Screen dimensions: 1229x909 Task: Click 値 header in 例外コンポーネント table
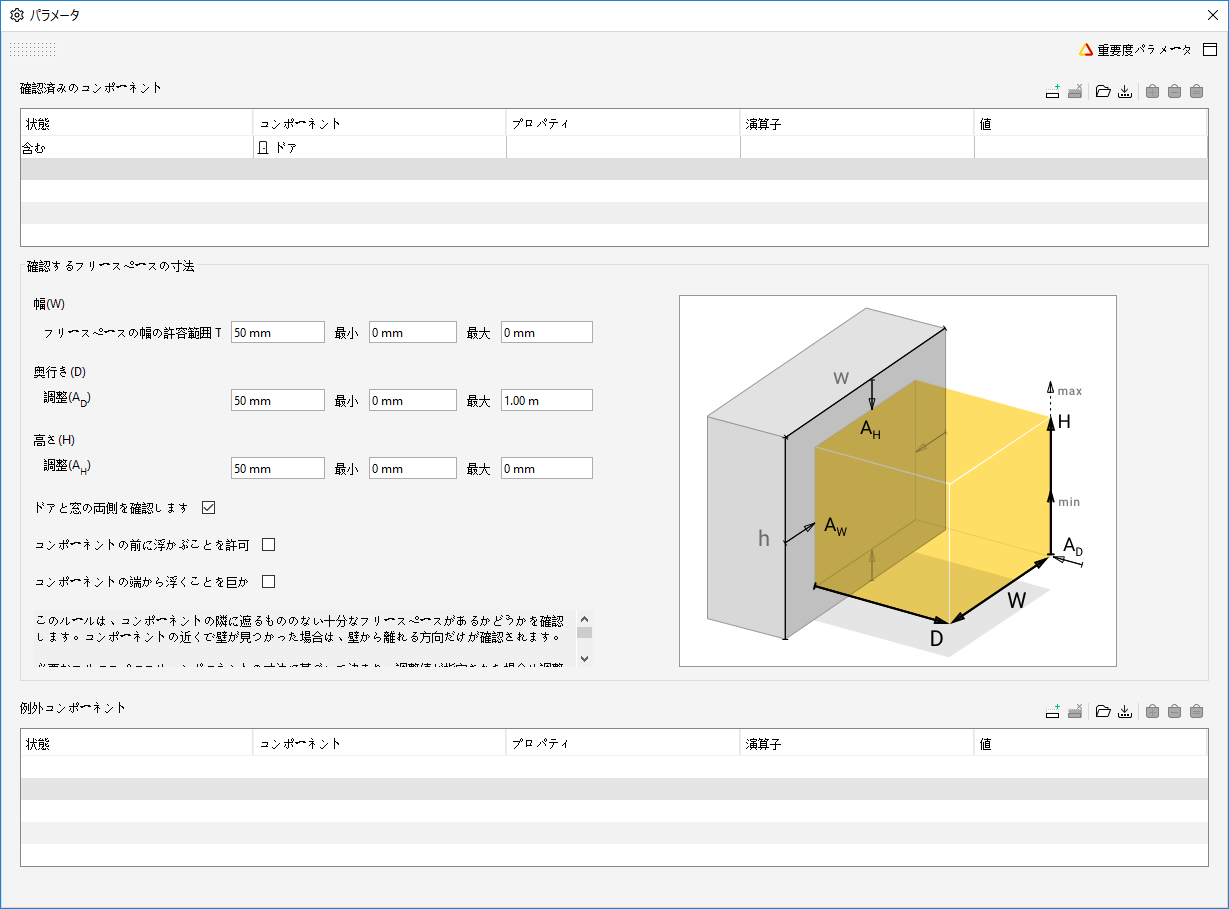(1091, 743)
